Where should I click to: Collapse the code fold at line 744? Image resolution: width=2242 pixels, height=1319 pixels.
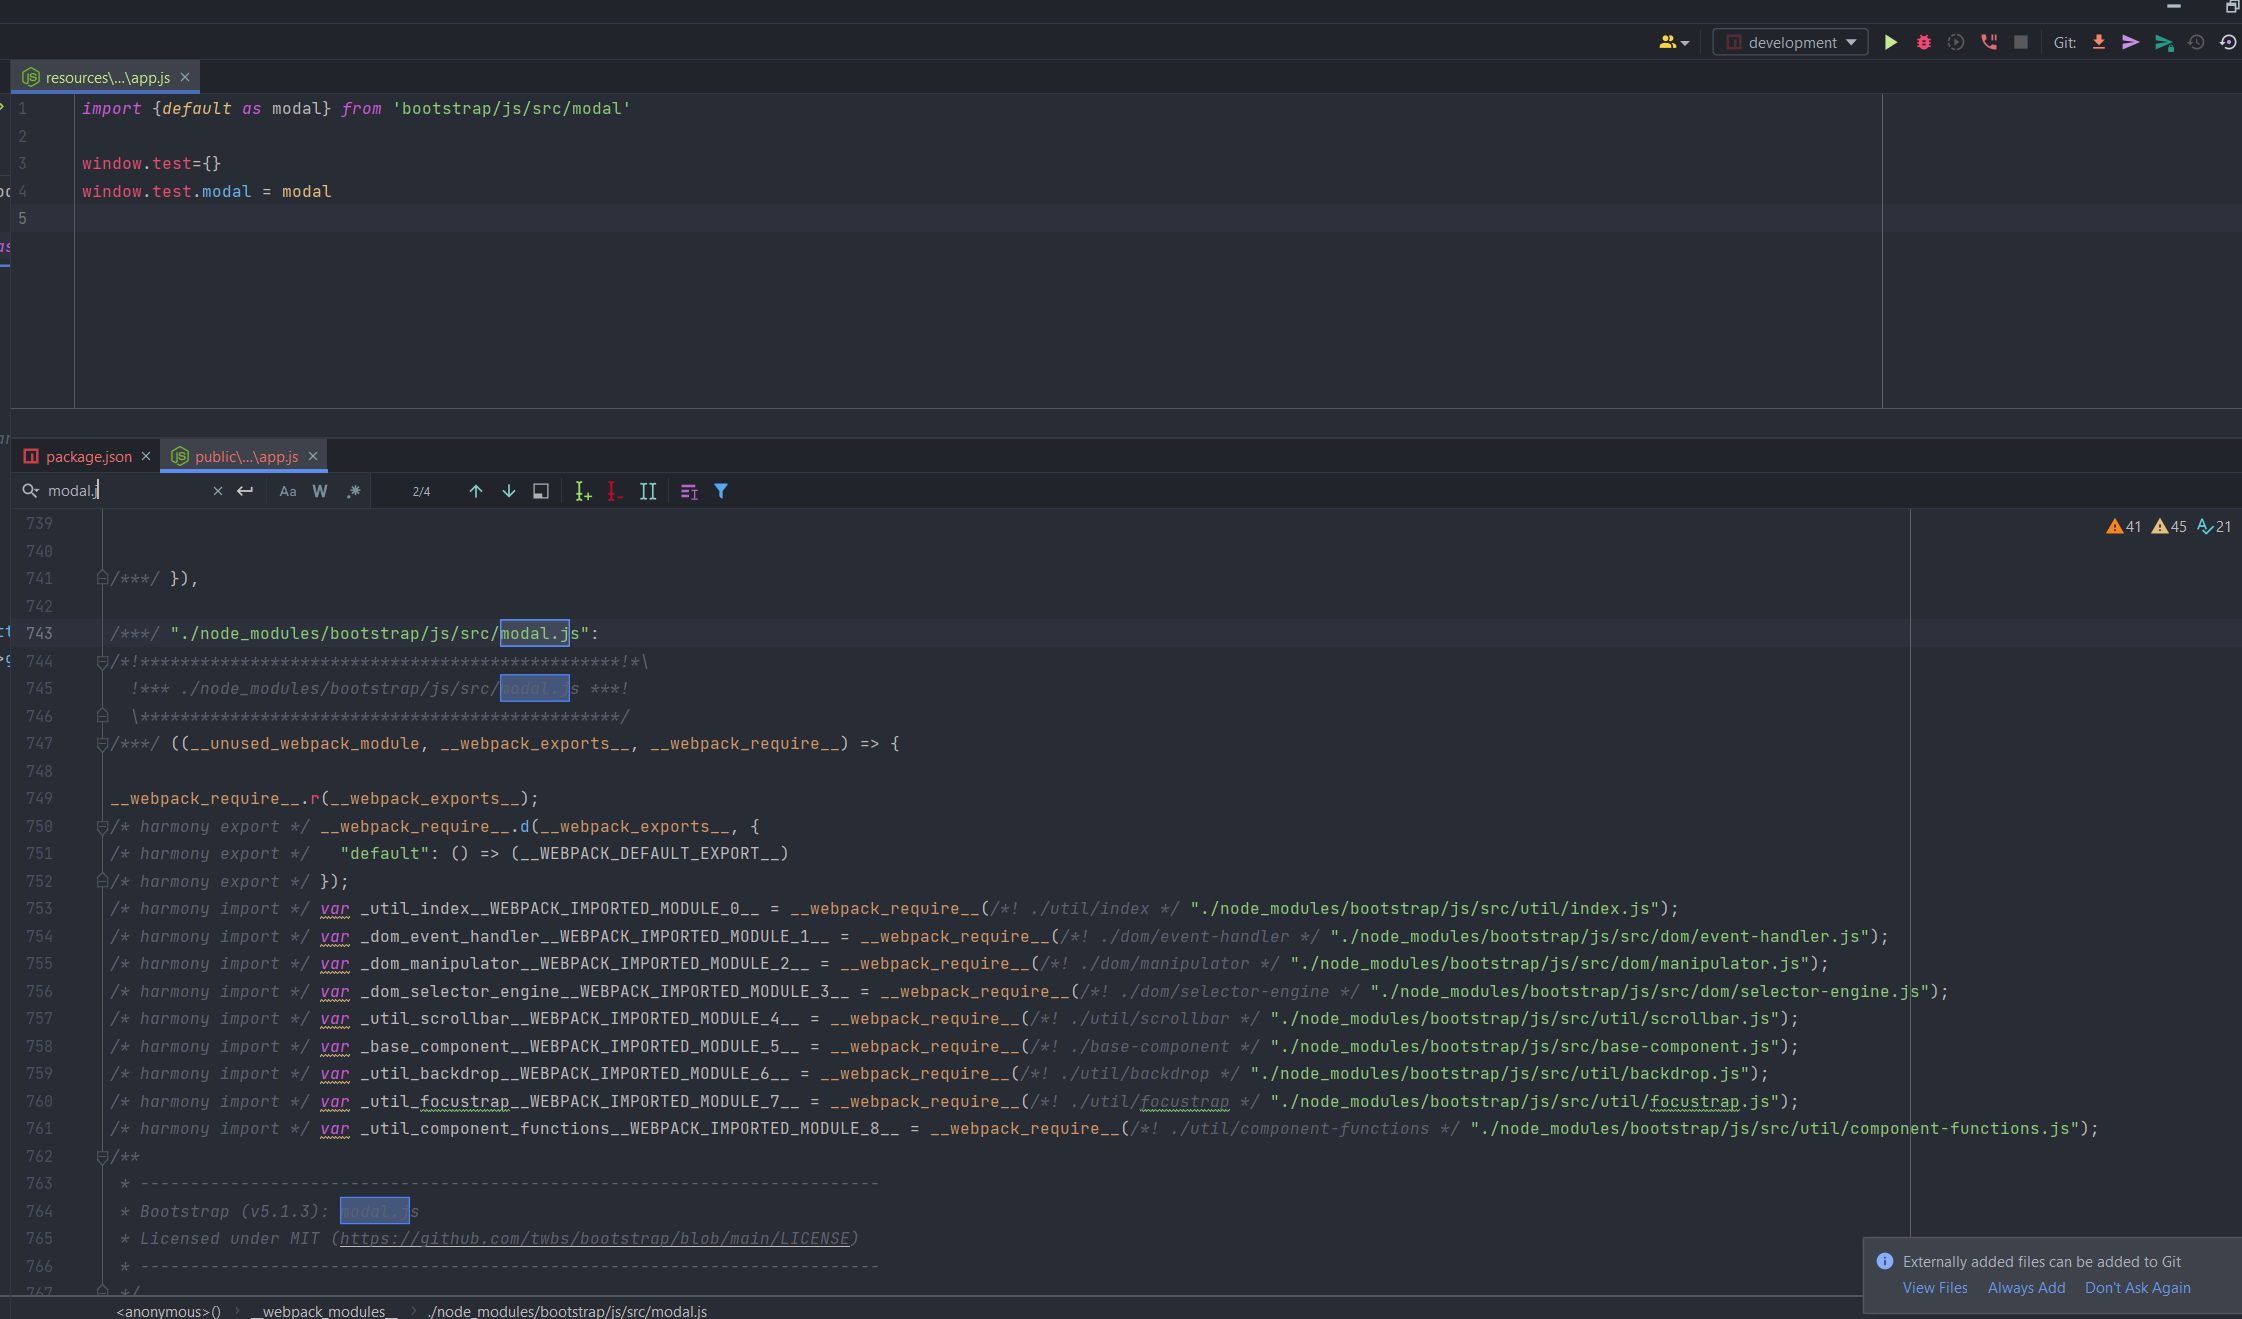pos(102,661)
